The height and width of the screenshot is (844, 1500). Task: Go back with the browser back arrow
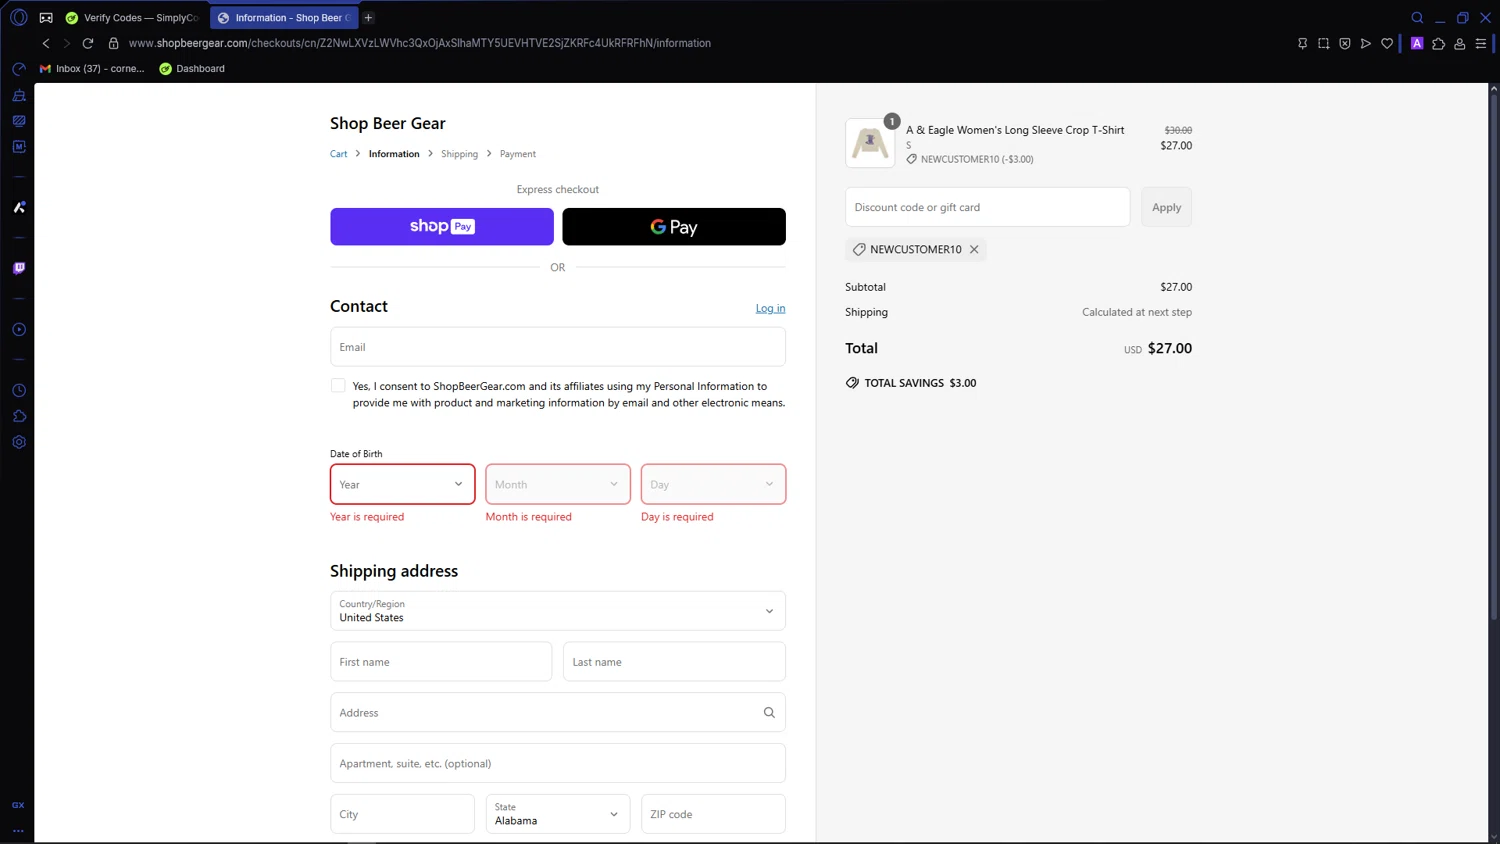coord(46,43)
